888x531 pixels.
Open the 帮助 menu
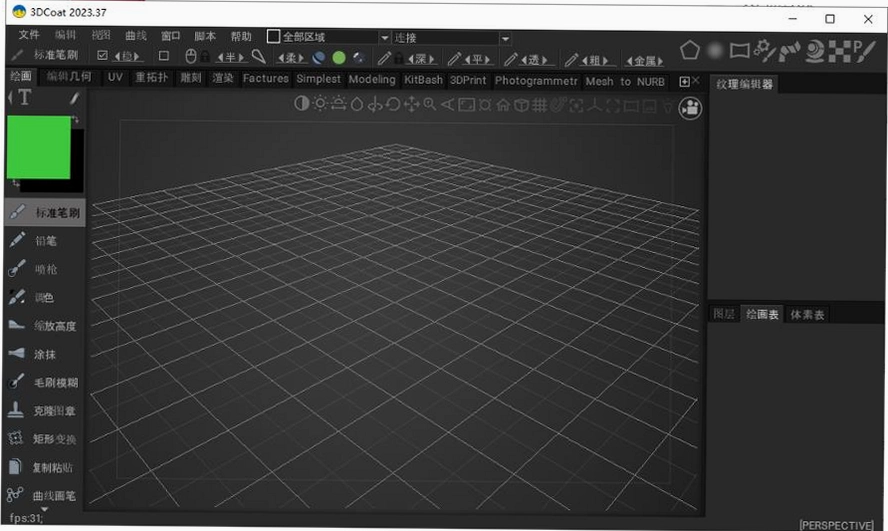tap(241, 36)
